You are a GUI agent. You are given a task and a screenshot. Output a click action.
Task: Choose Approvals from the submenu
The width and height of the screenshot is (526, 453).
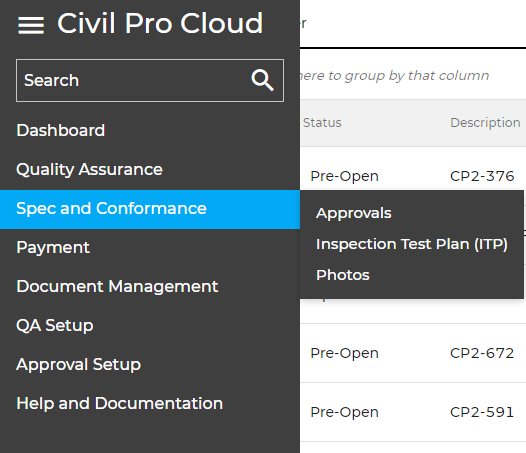pos(354,213)
